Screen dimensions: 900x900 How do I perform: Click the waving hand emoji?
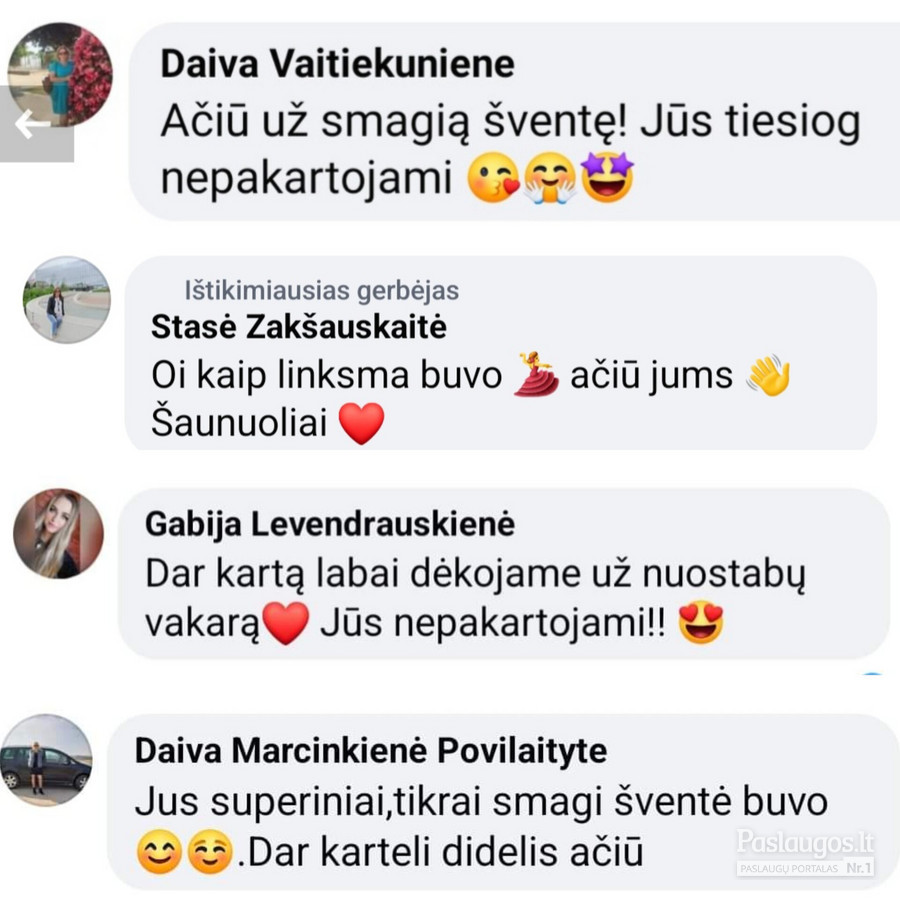(769, 375)
